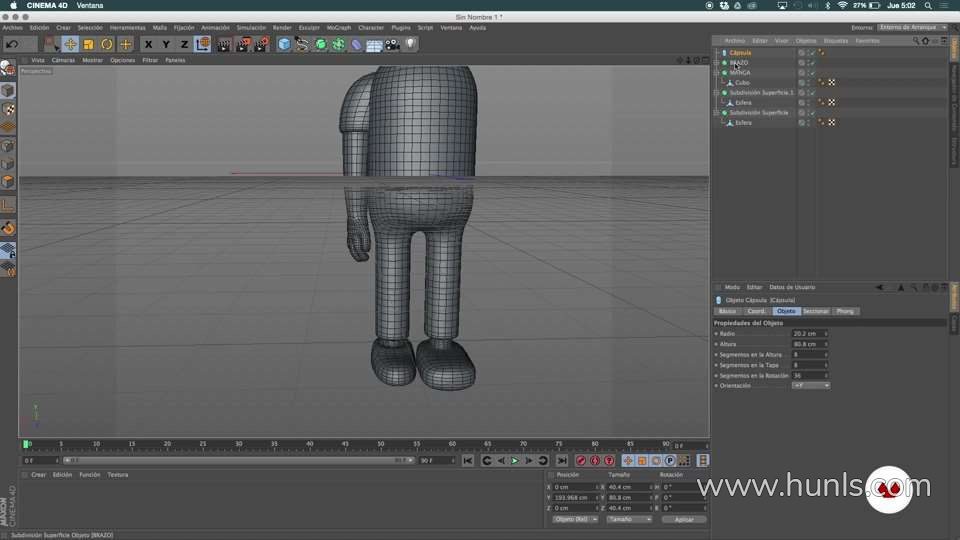Screen dimensions: 960x540
Task: Disable the BRAZO object green checkmark
Action: [813, 62]
